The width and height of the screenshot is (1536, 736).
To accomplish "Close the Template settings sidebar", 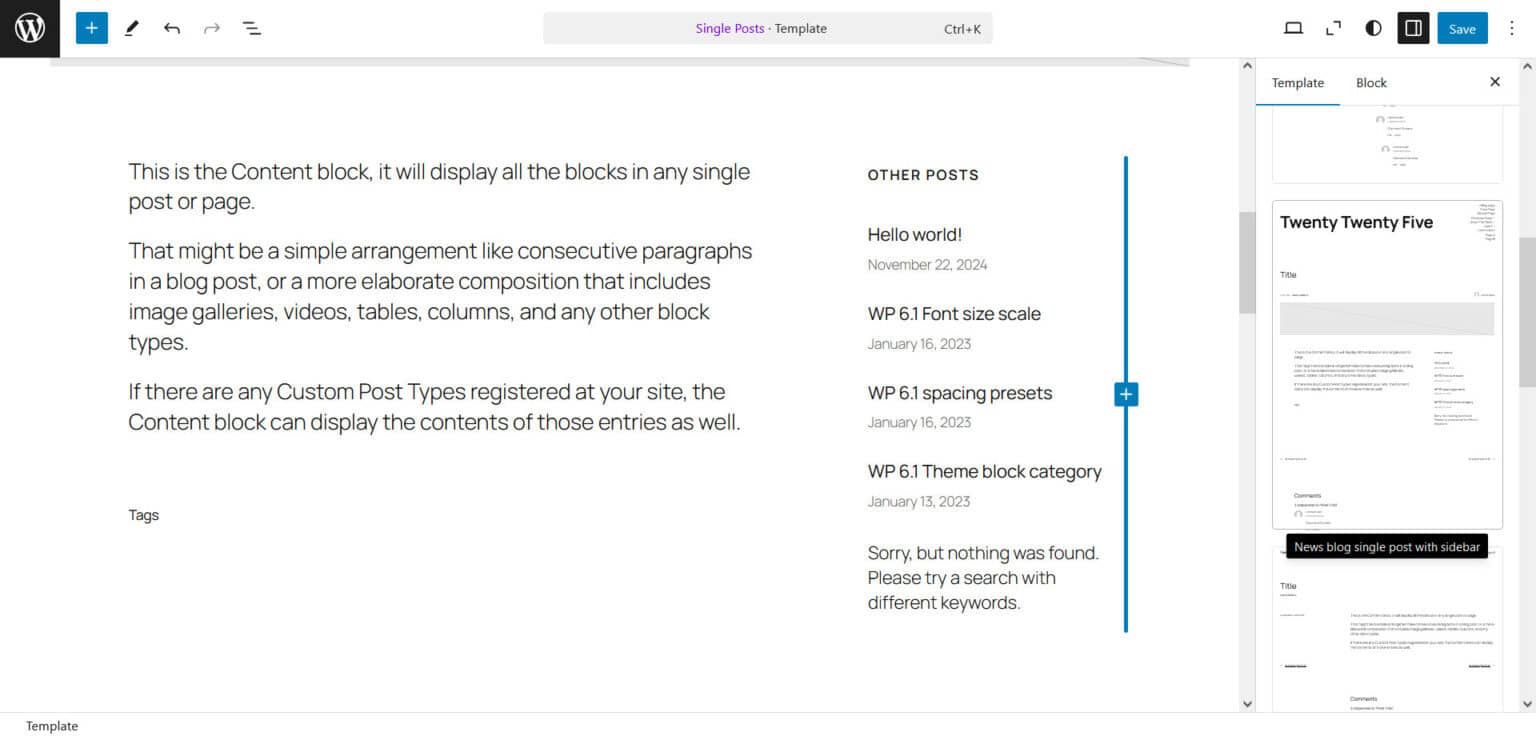I will pos(1495,81).
